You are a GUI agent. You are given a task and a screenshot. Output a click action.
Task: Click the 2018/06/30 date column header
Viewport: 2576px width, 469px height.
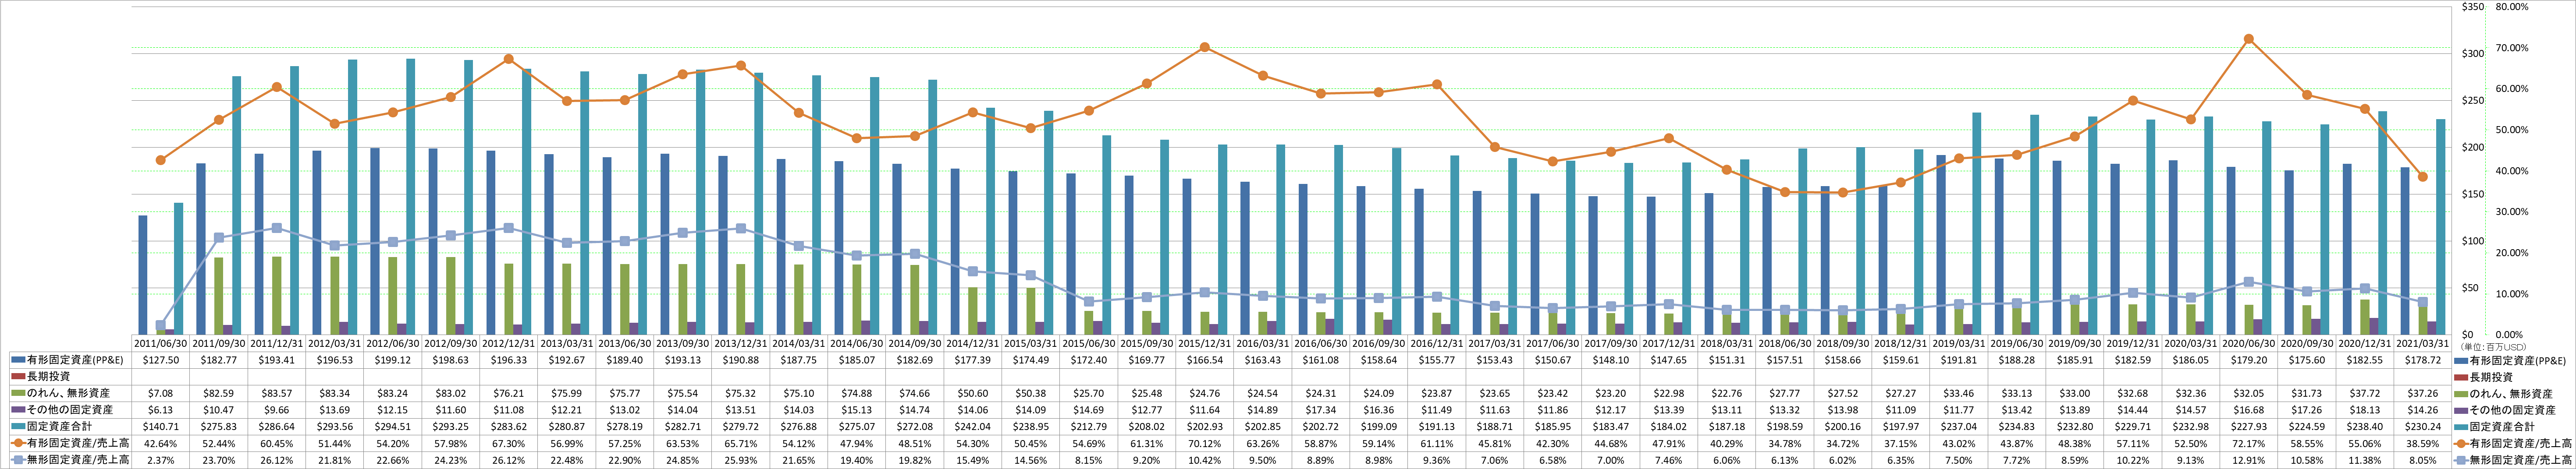click(x=1785, y=343)
